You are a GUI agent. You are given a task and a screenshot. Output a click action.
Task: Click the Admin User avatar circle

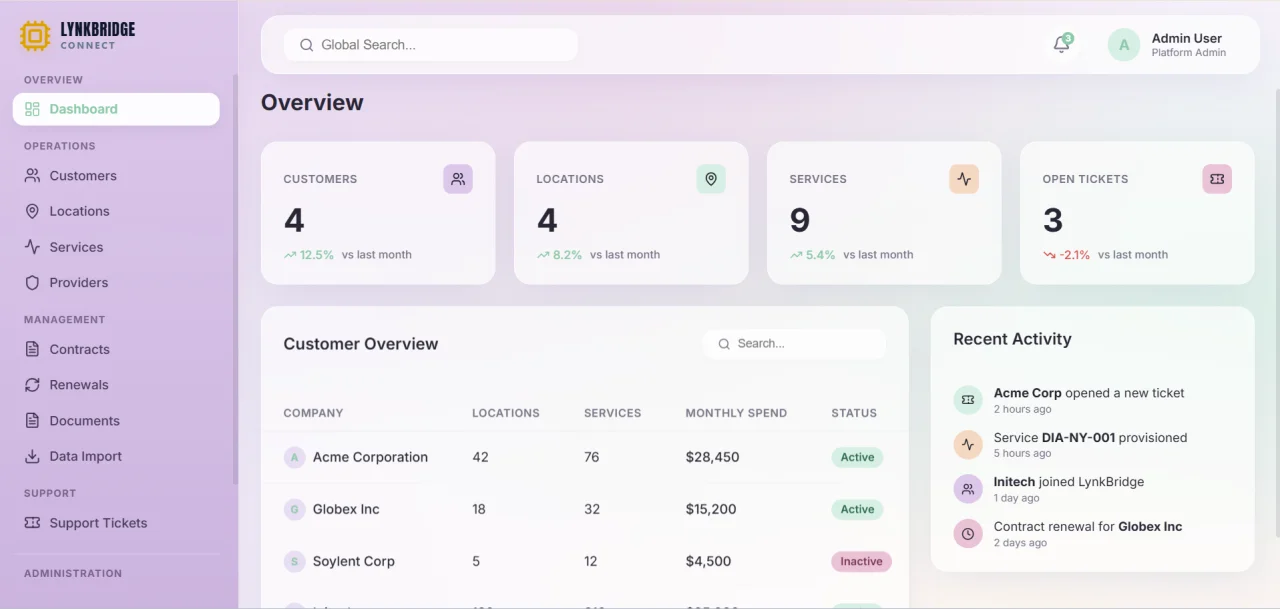(1124, 45)
